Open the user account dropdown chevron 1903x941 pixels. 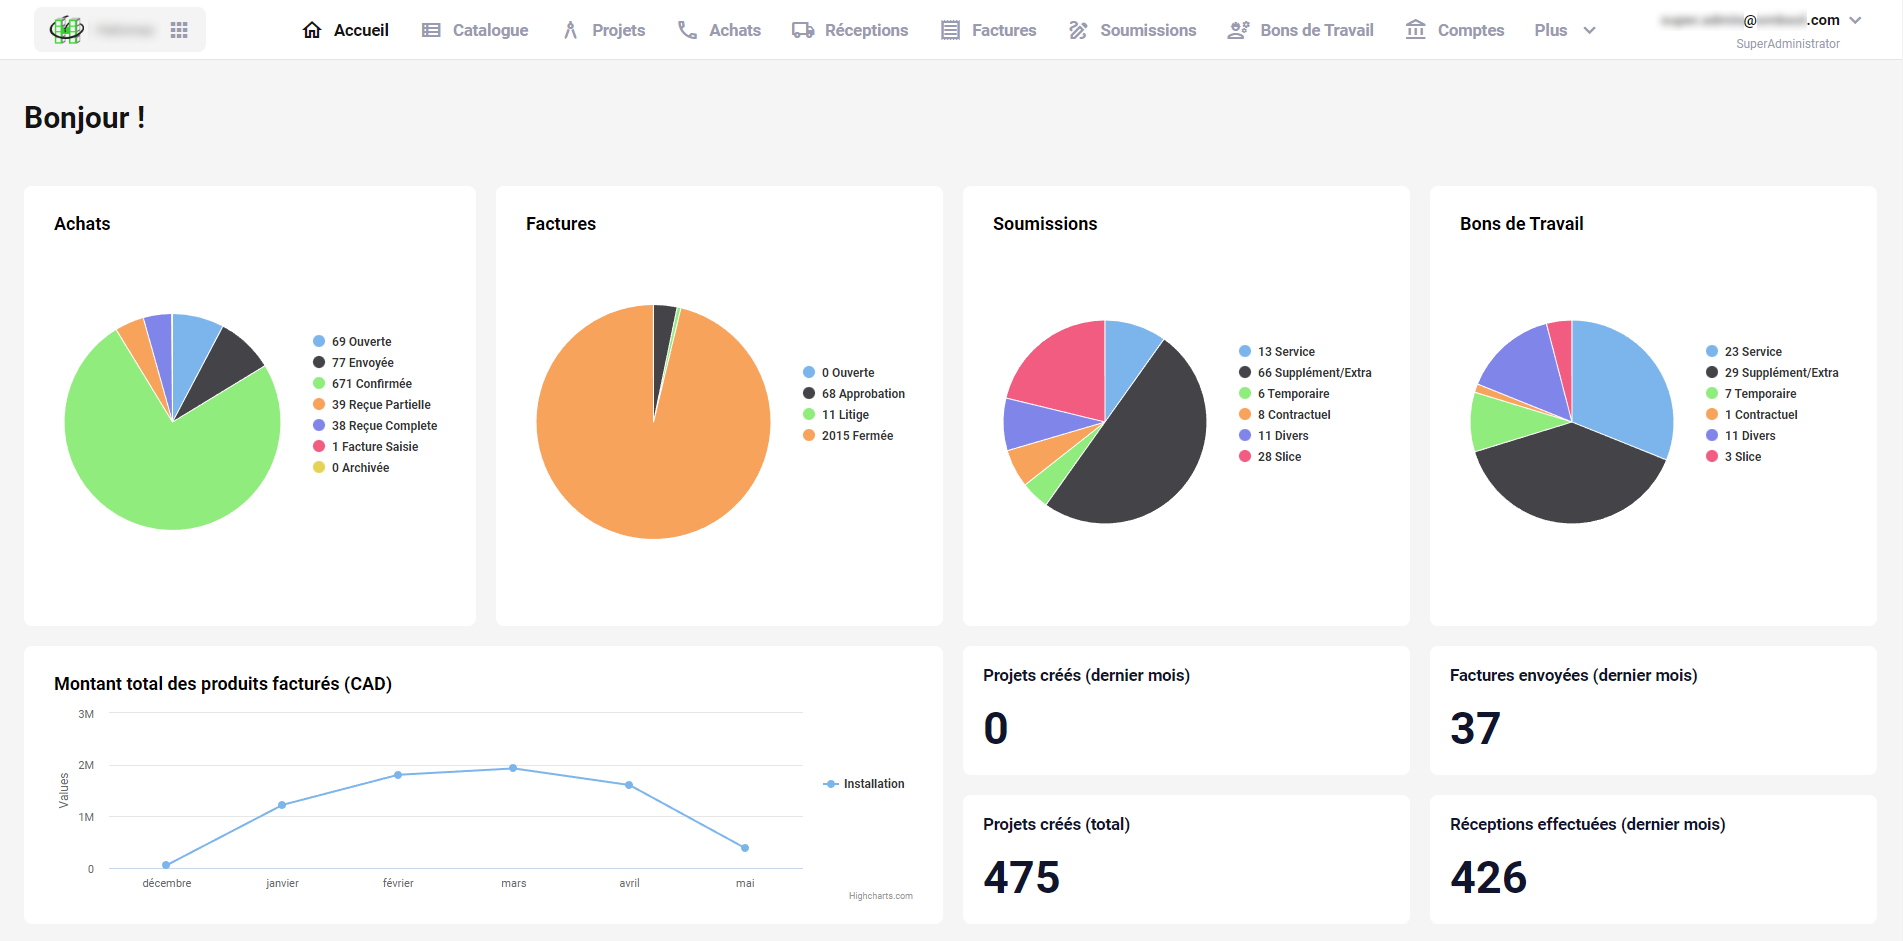tap(1855, 20)
